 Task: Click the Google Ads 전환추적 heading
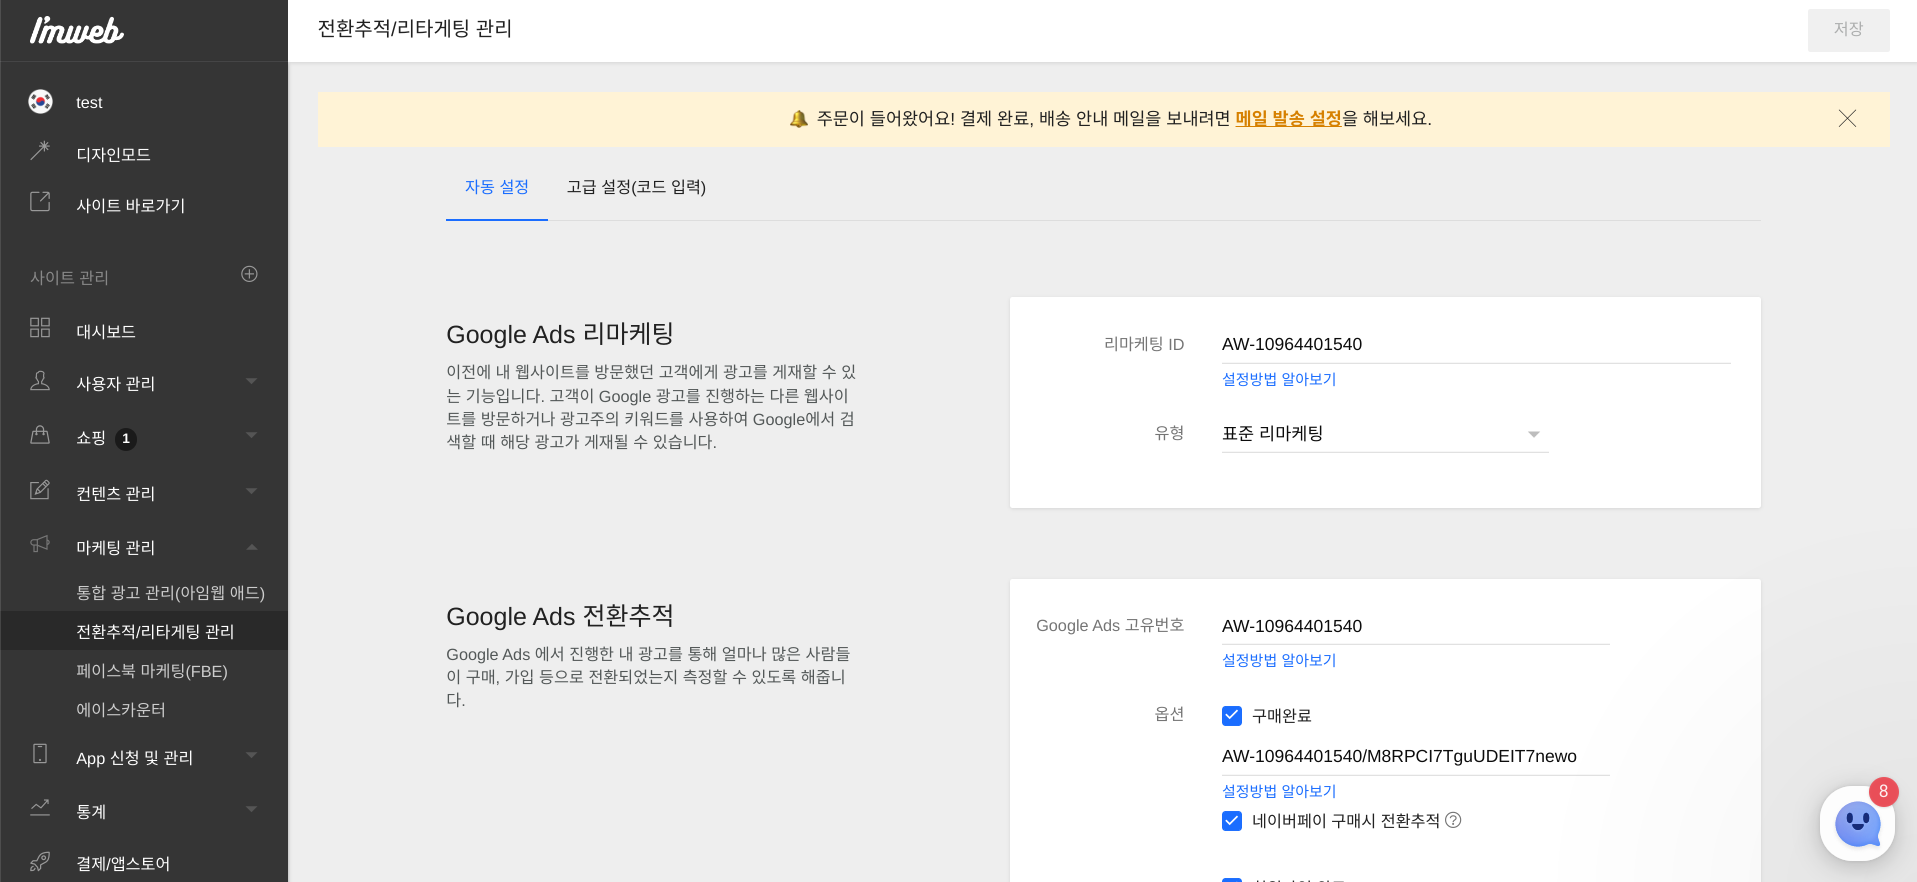(x=560, y=616)
